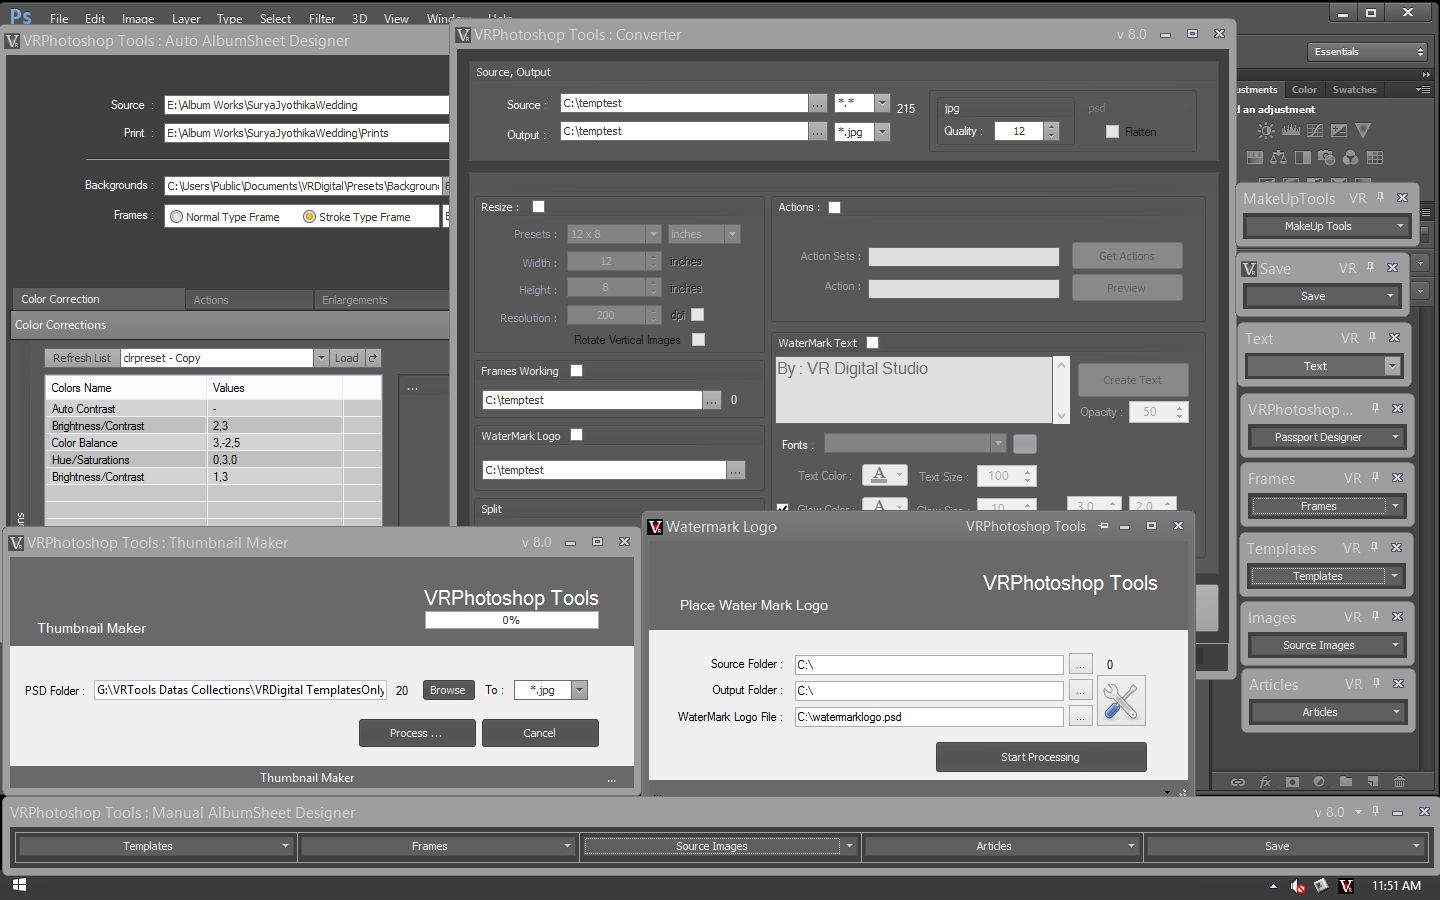Screen dimensions: 1440x900
Task: Click the fx layer styles icon
Action: [1263, 782]
